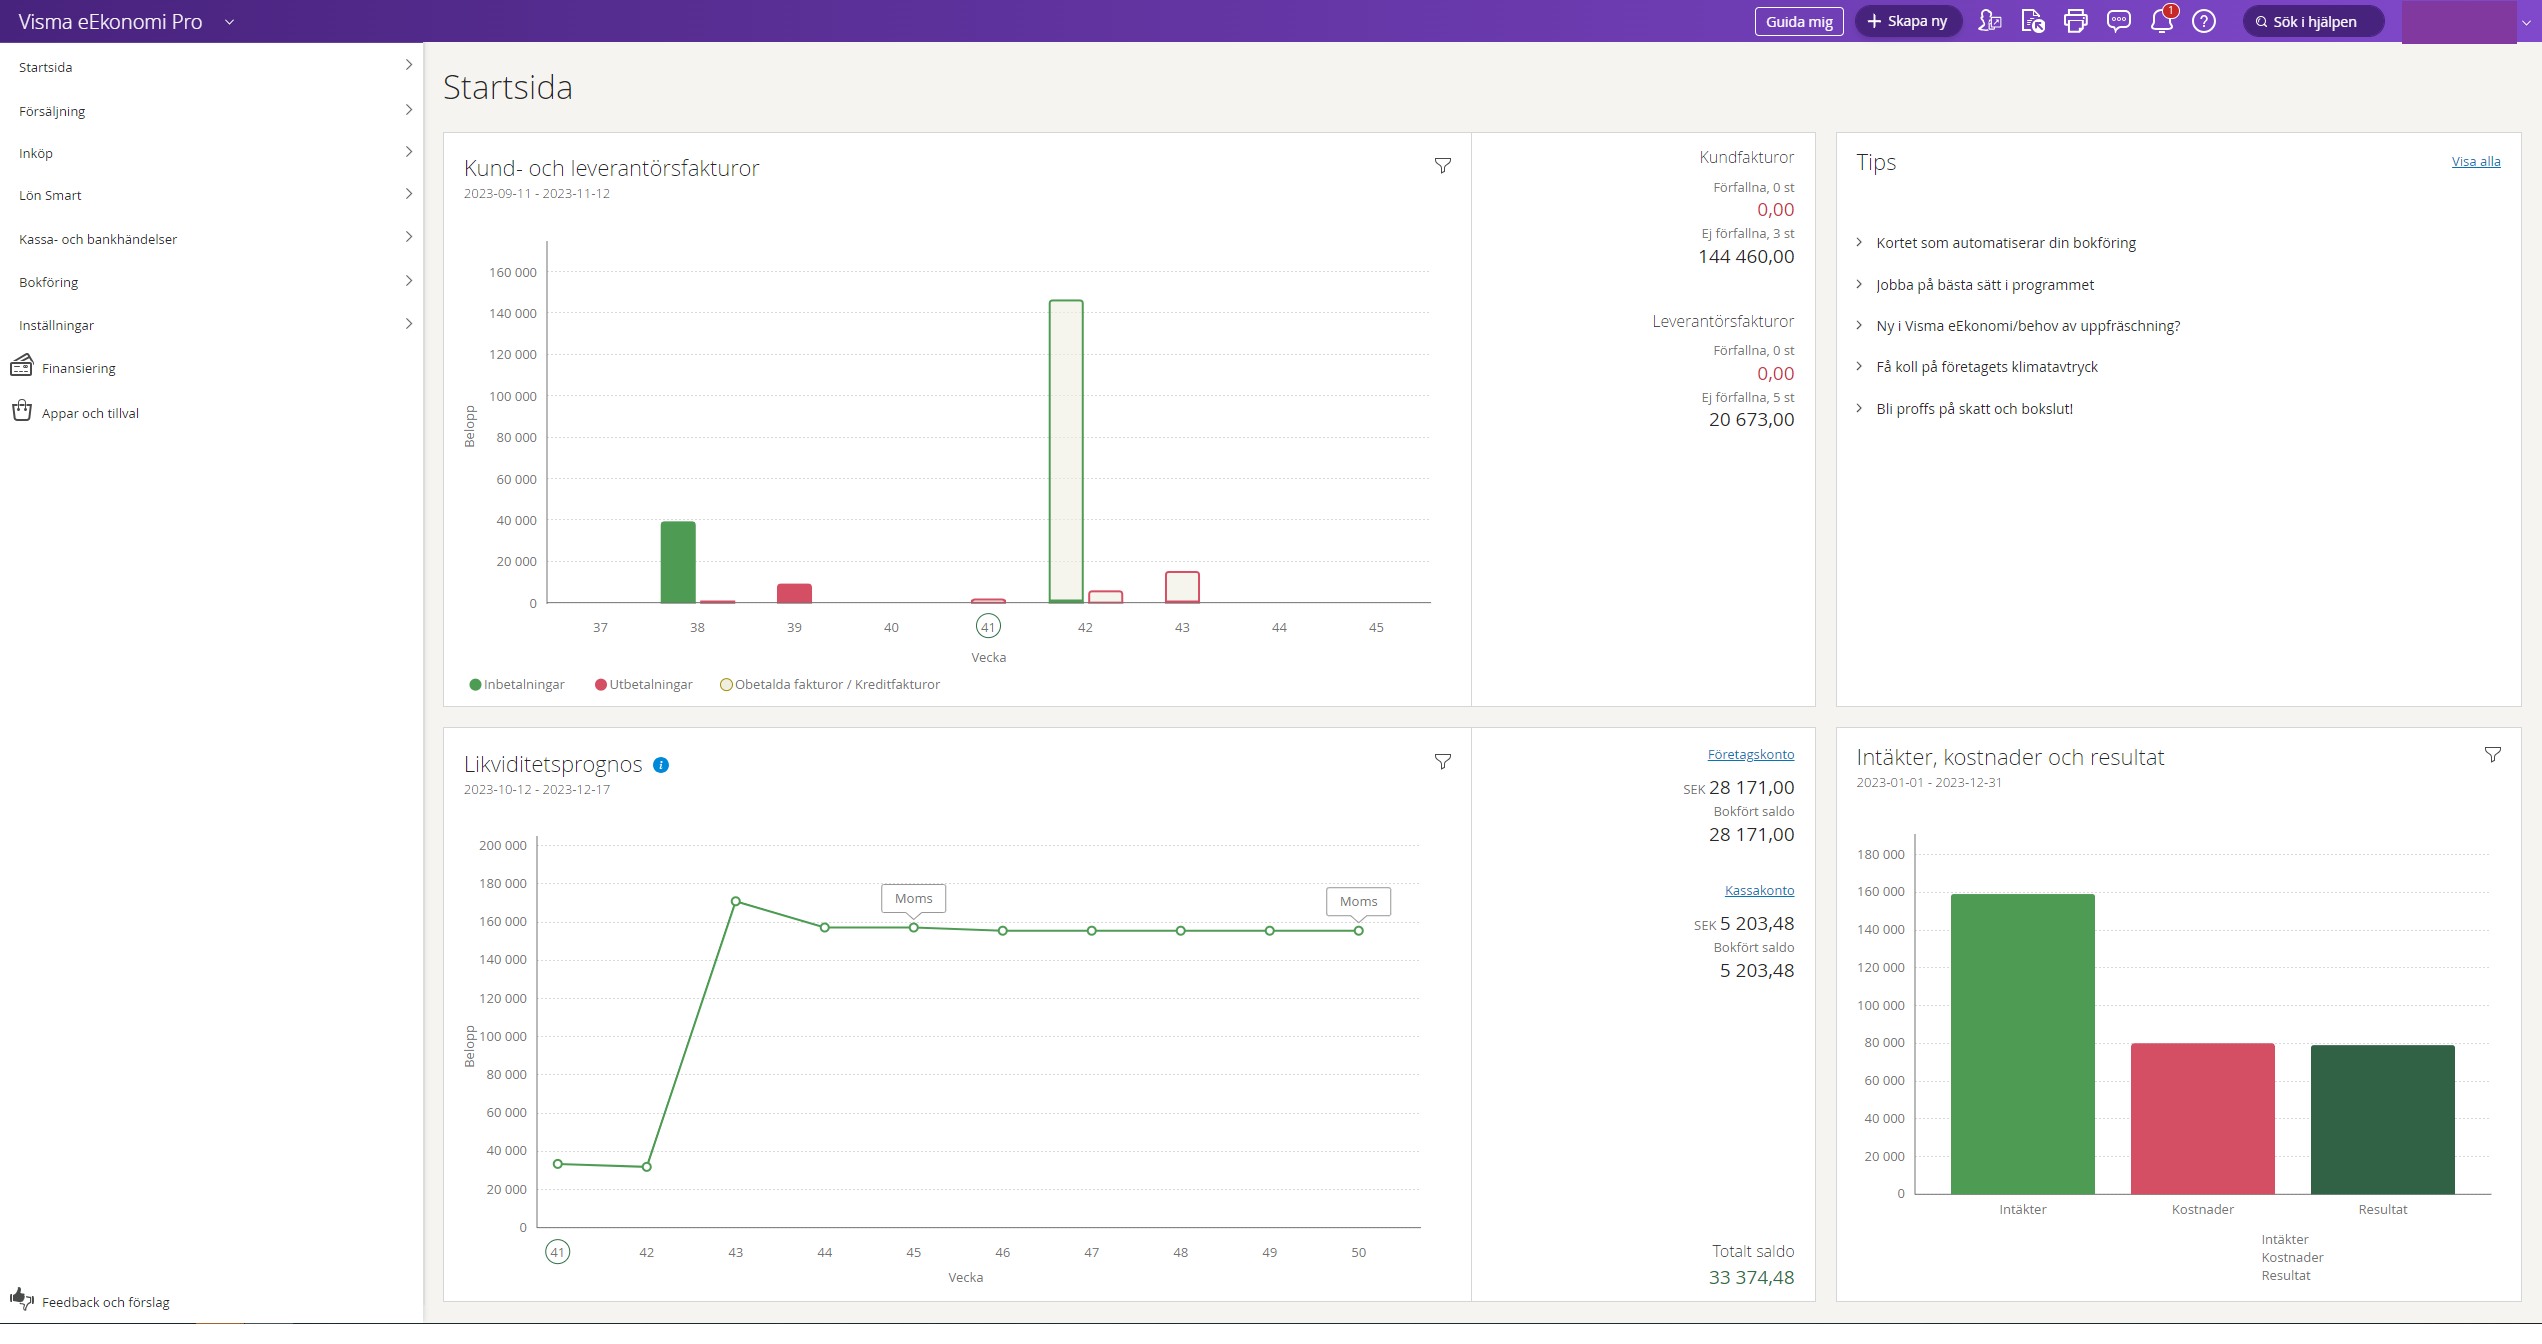Click the help question mark icon
This screenshot has width=2542, height=1344.
click(2203, 21)
